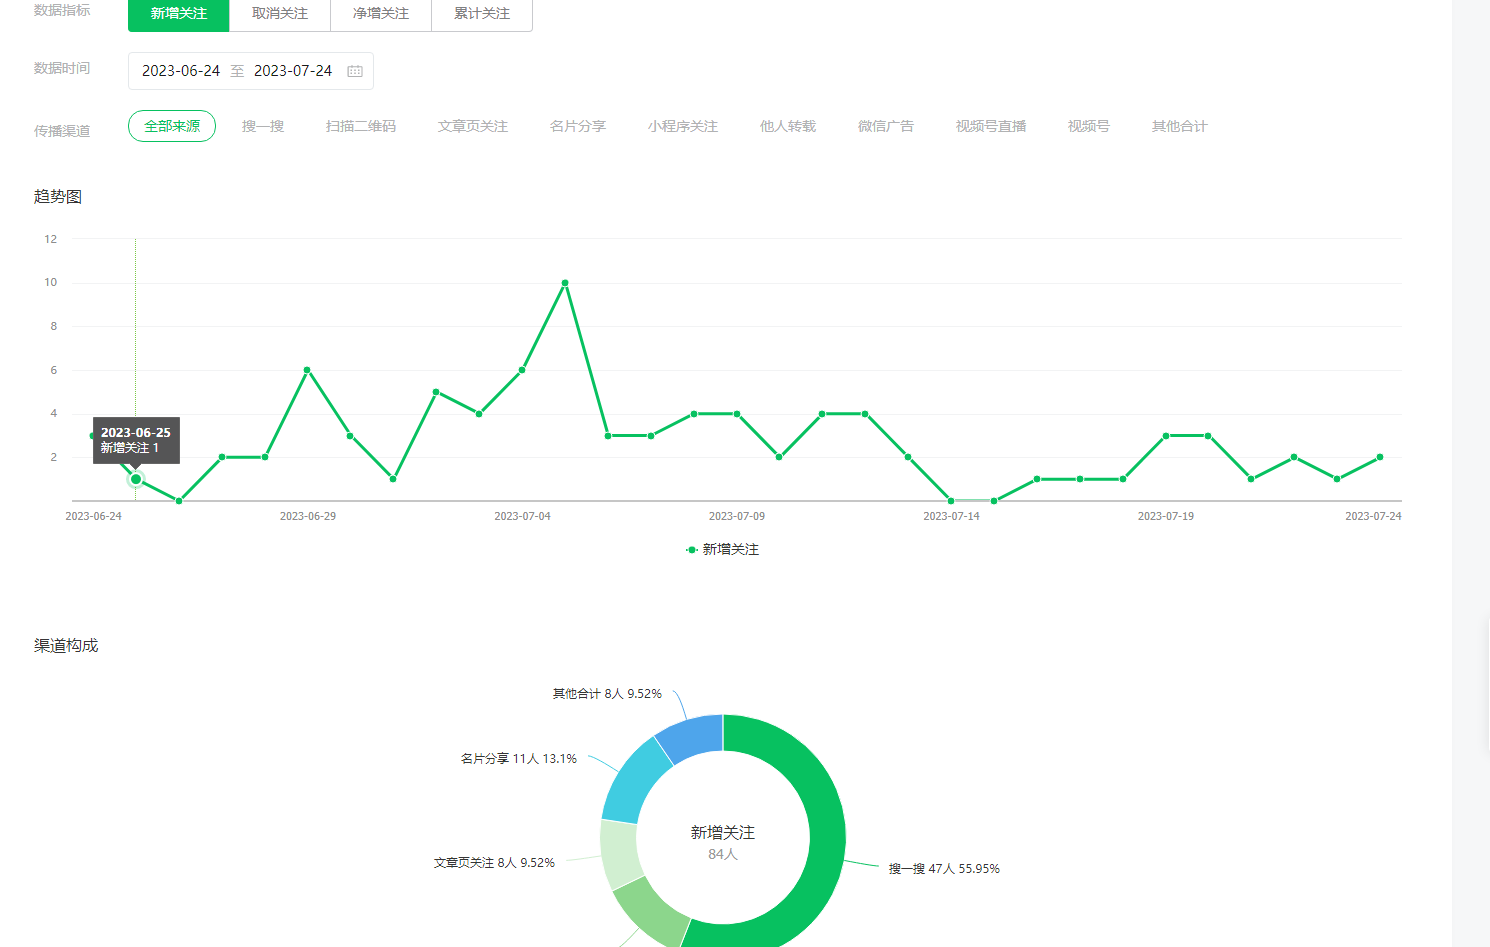Switch to the 净增关注 tab
Viewport: 1490px width, 947px height.
pos(381,14)
